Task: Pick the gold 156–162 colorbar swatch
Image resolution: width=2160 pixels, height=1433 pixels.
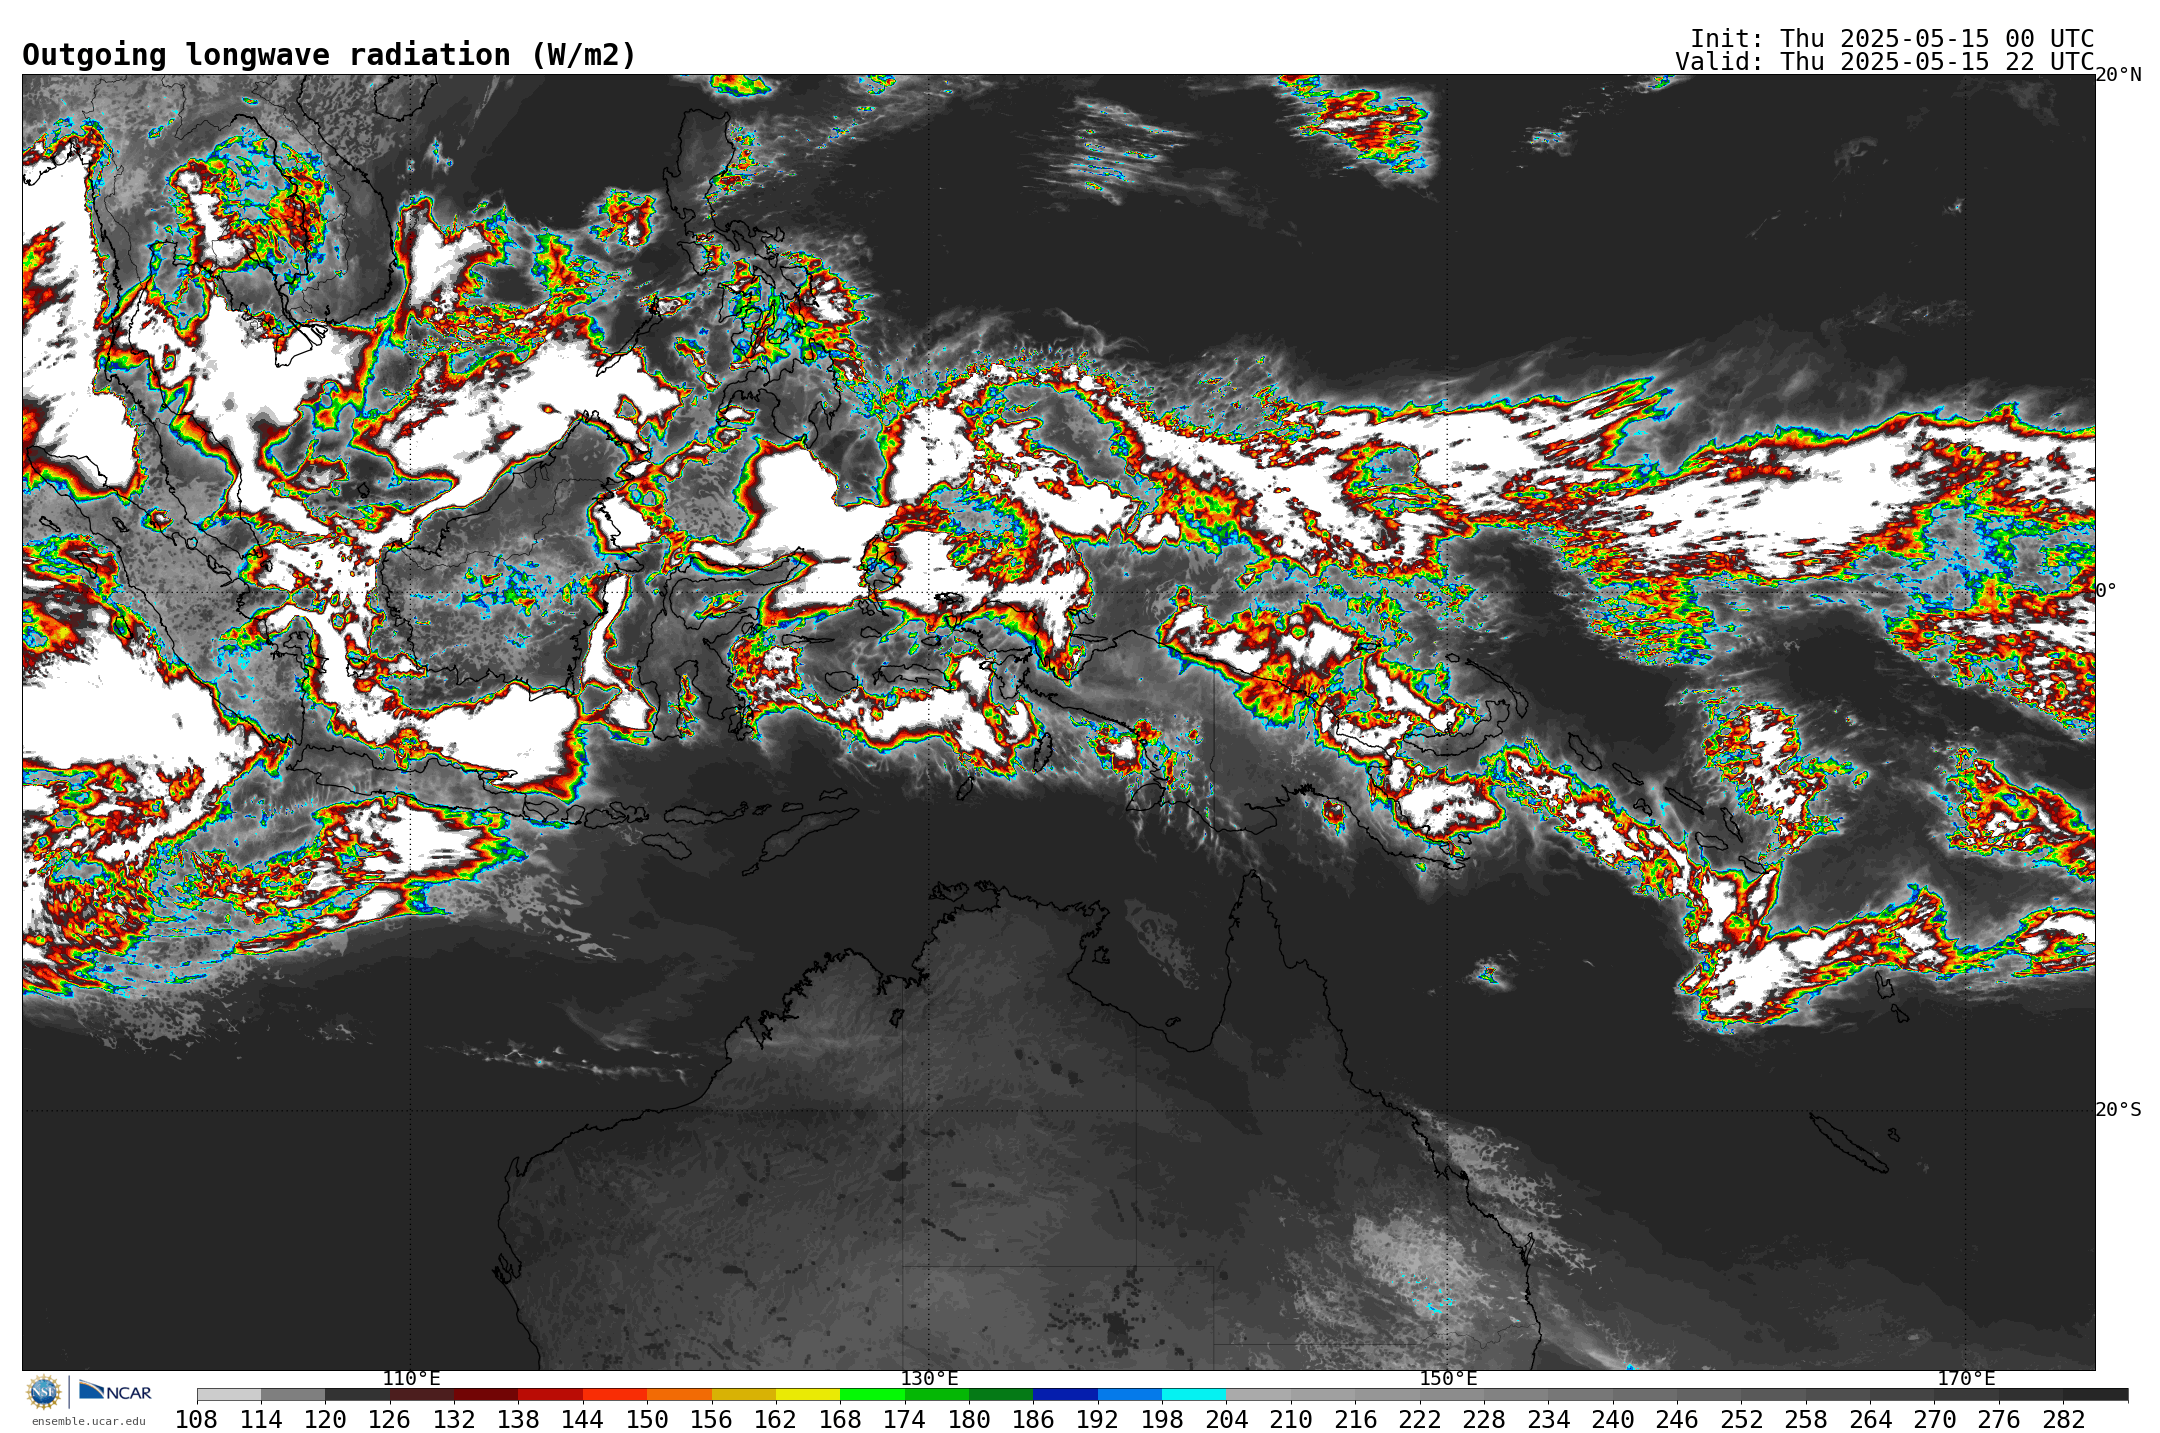Action: pyautogui.click(x=744, y=1394)
